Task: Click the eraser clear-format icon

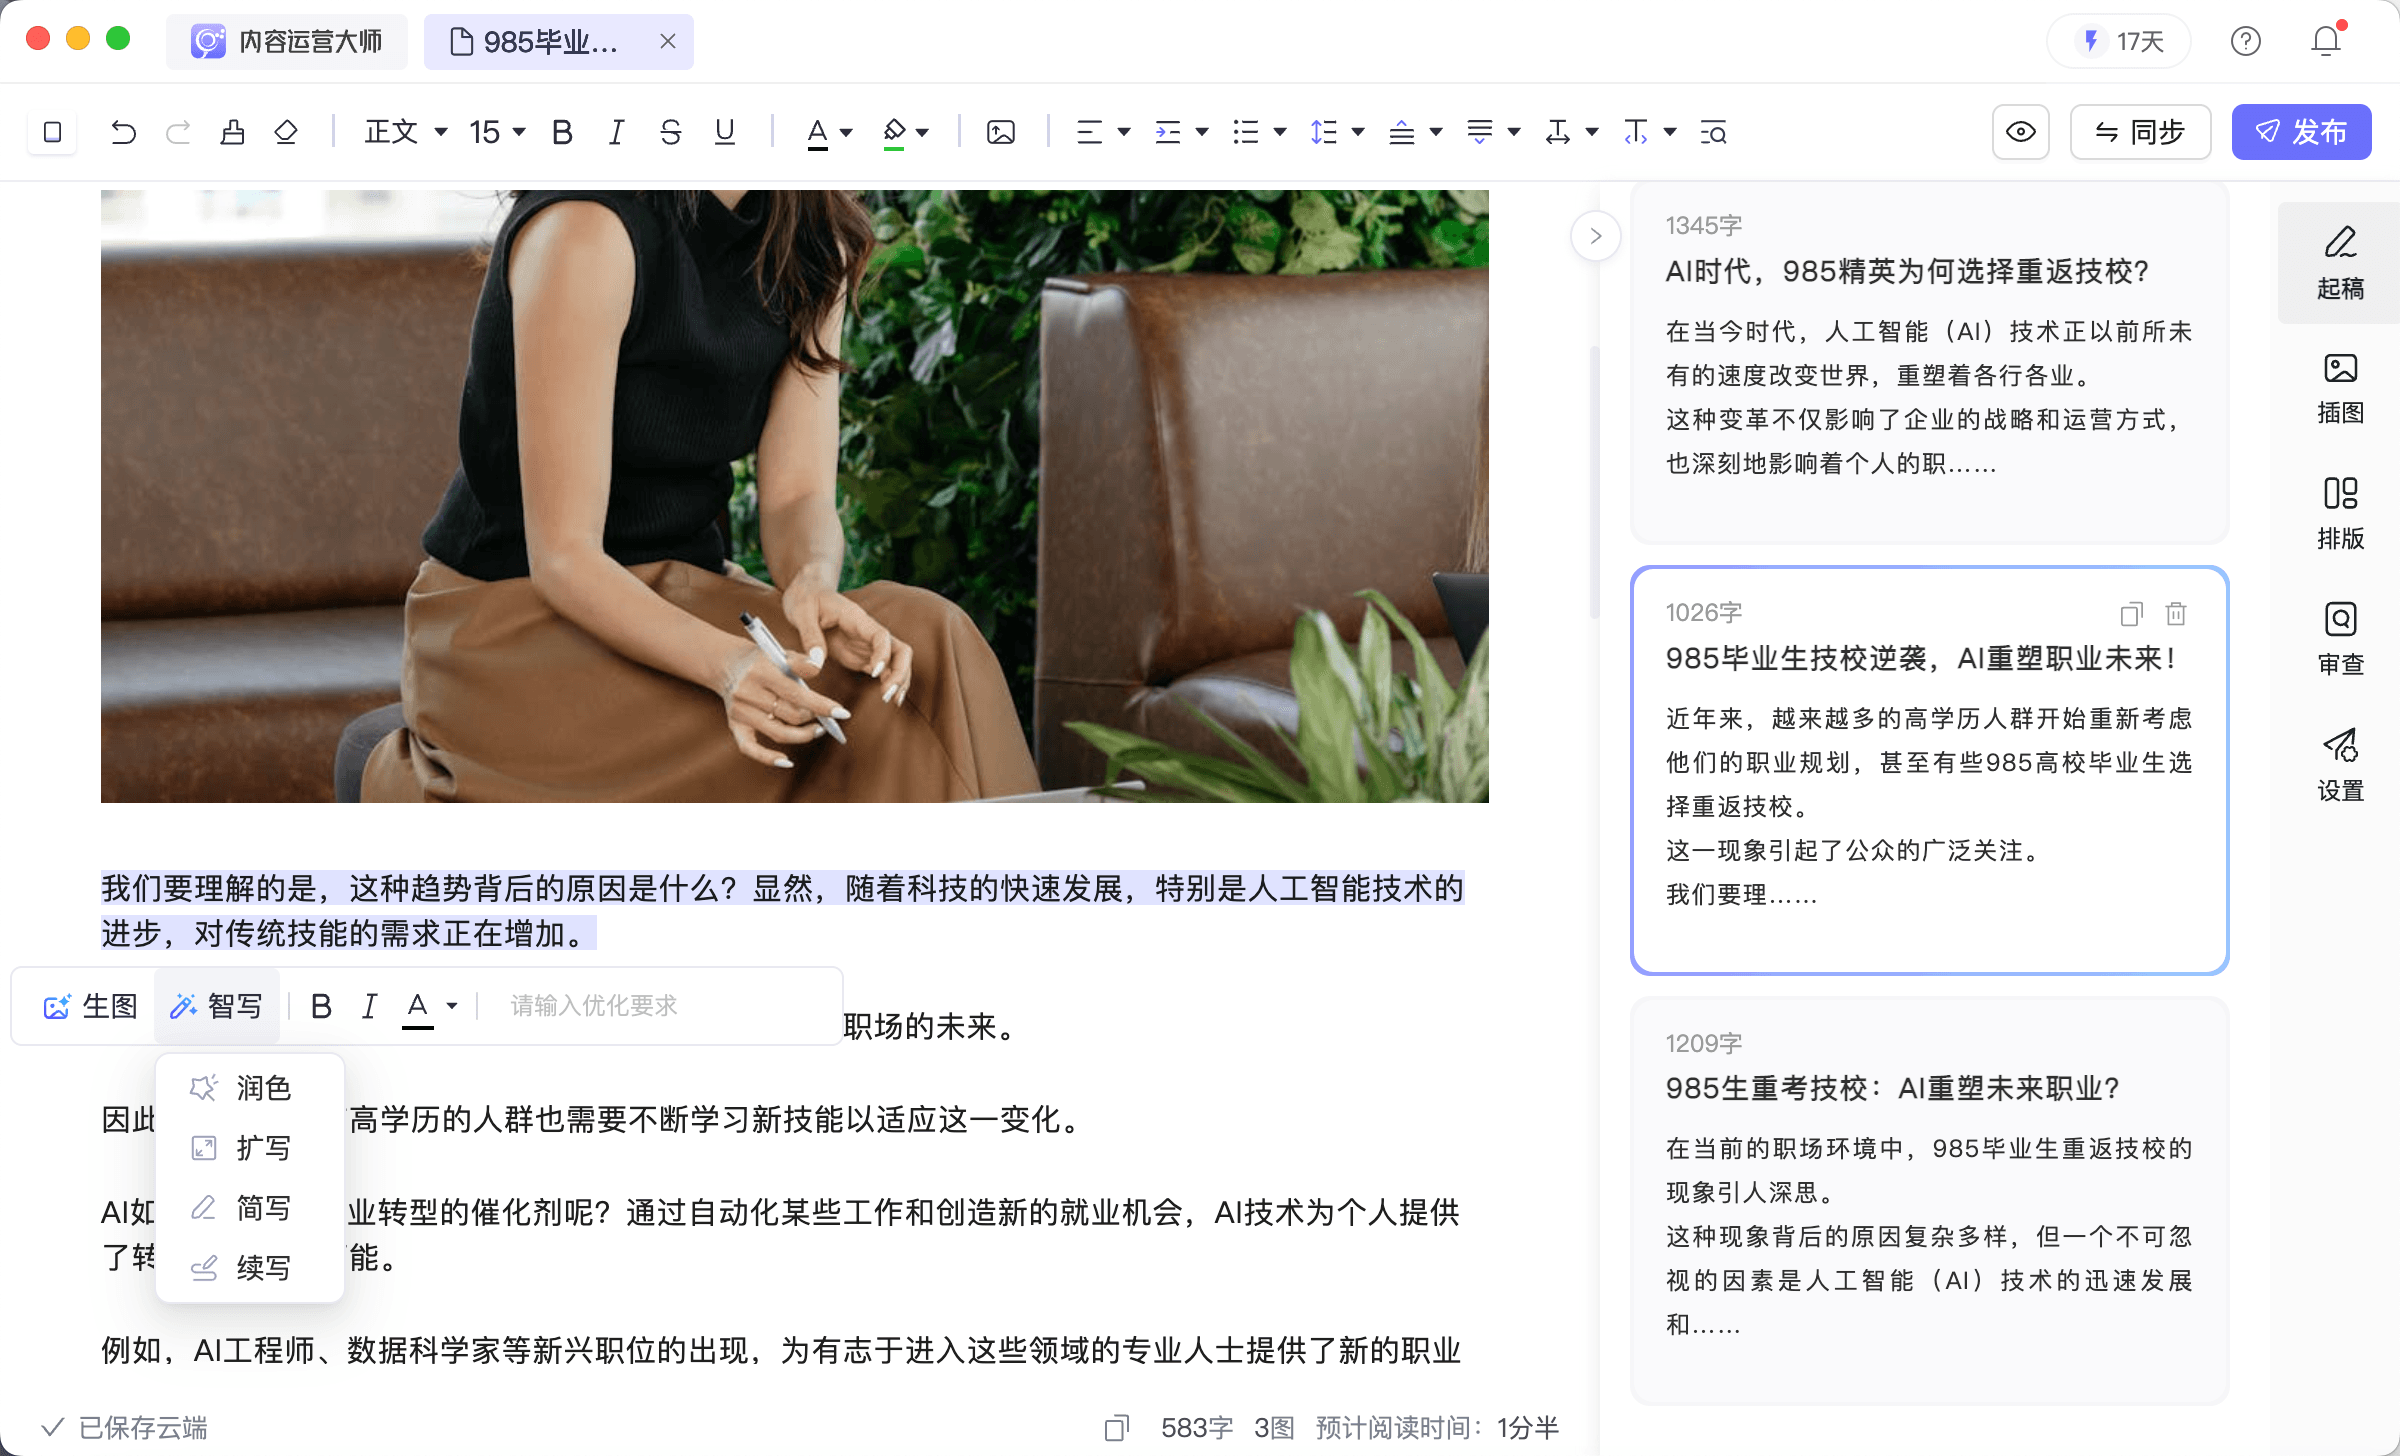Action: pos(286,132)
